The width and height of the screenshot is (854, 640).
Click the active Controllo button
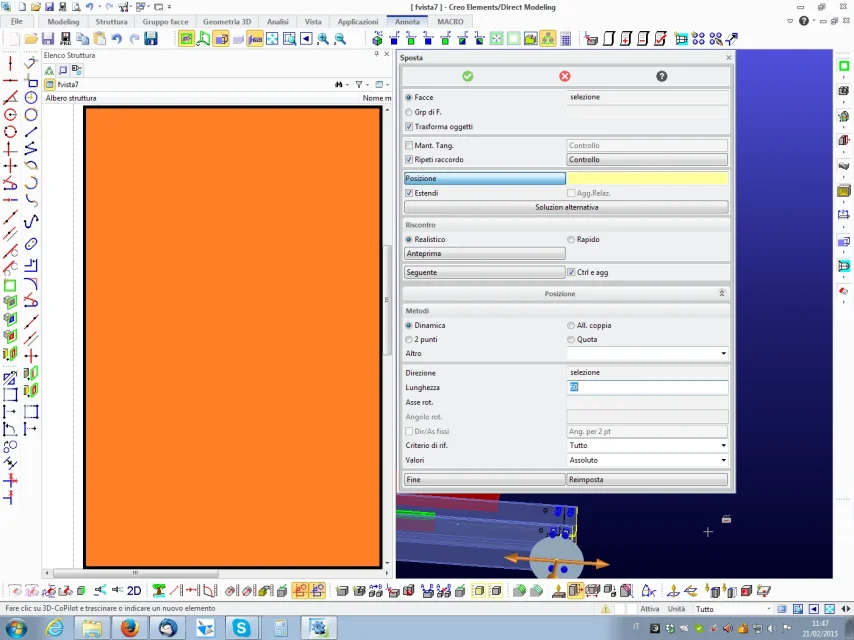(647, 160)
